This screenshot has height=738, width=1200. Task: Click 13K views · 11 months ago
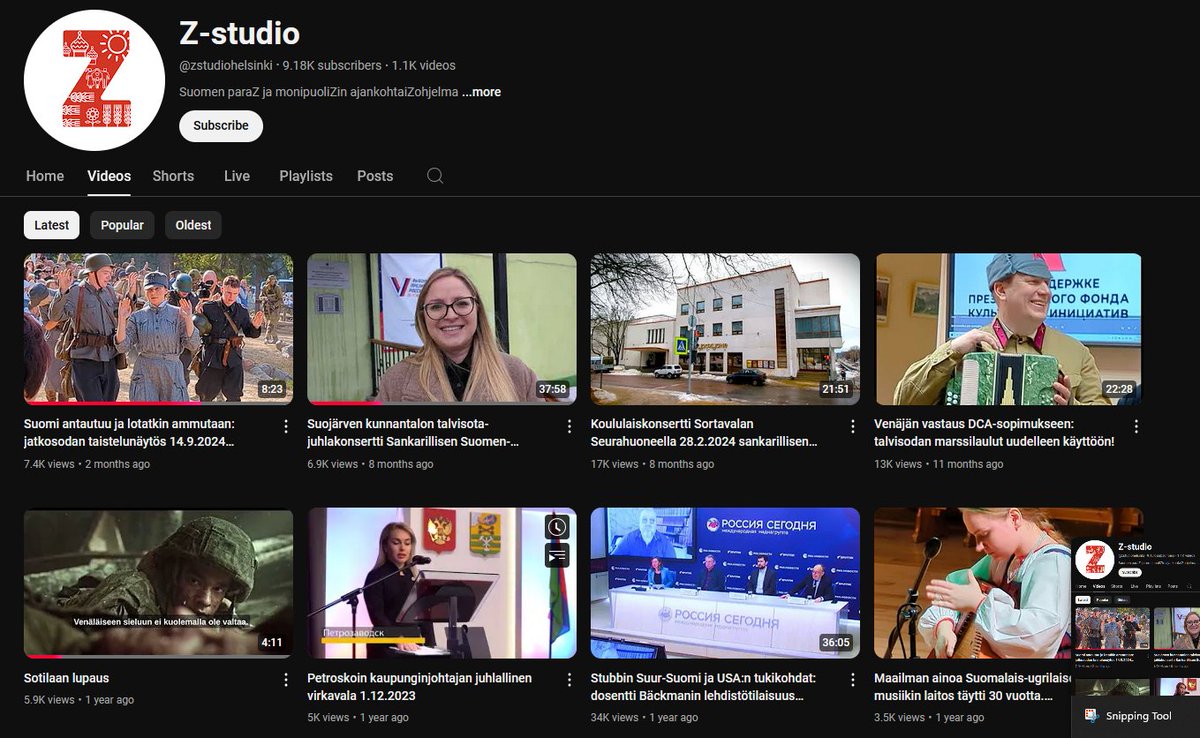[x=938, y=464]
